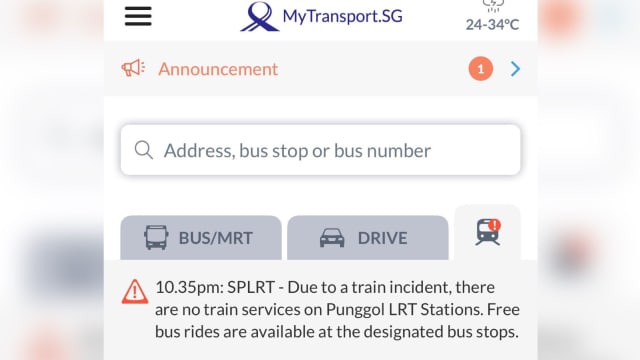Open the hamburger menu
Screen dimensions: 640x360
[138, 16]
